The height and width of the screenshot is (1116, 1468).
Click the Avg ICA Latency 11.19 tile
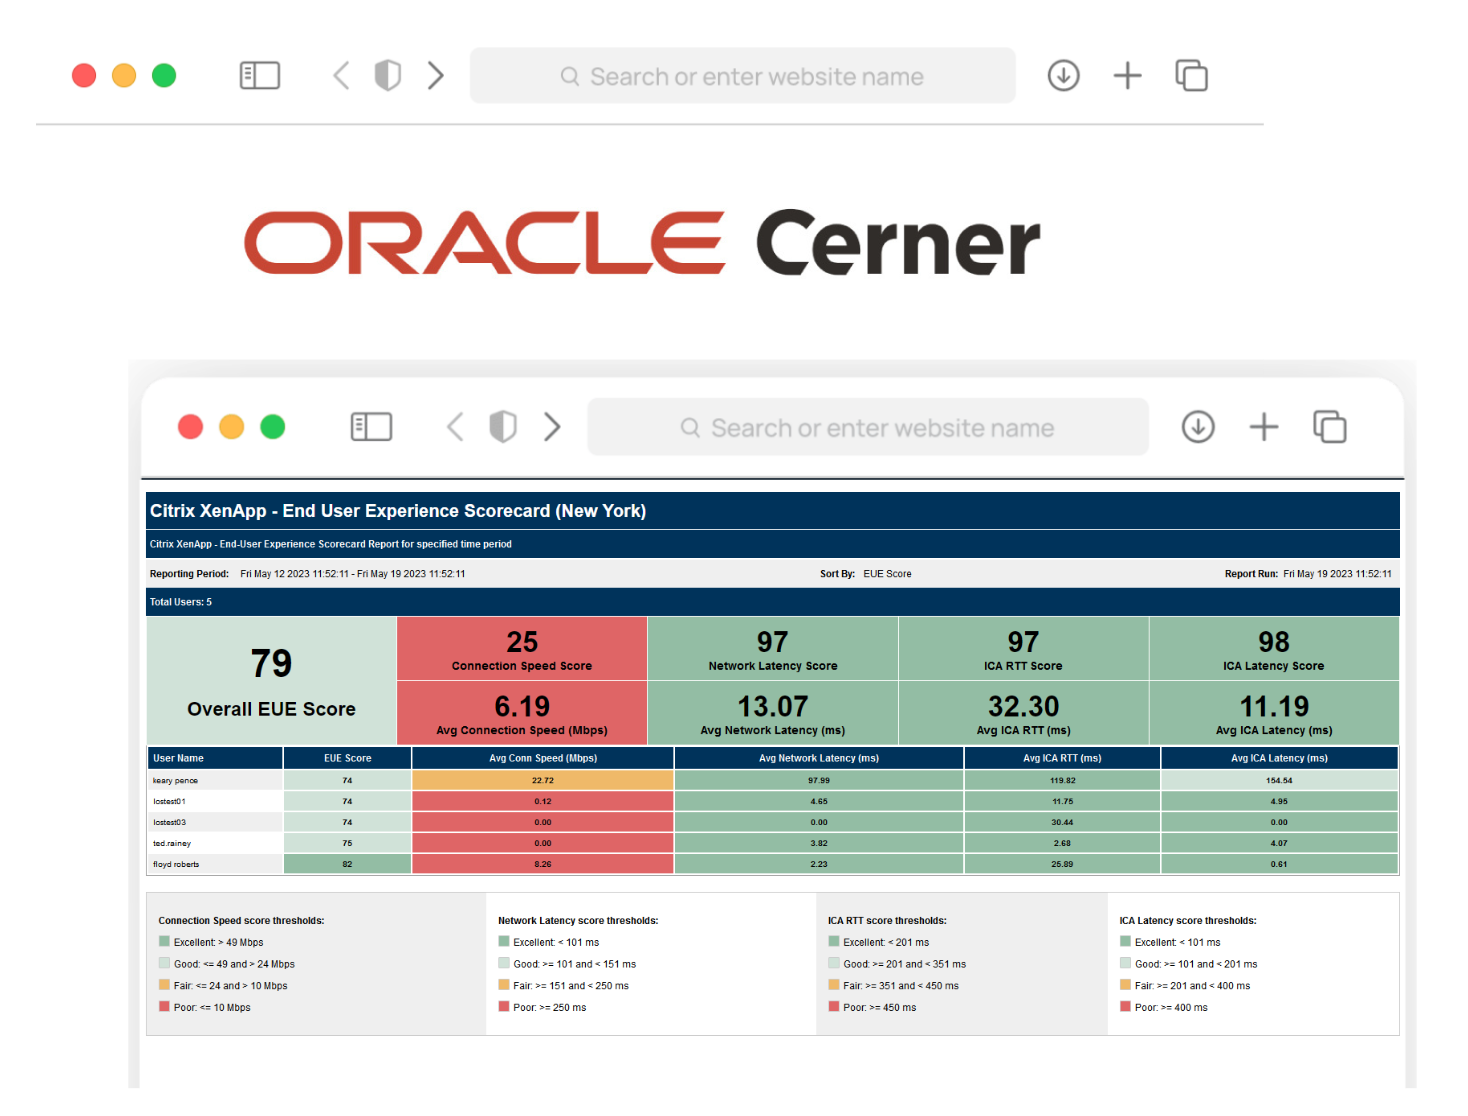pos(1274,713)
